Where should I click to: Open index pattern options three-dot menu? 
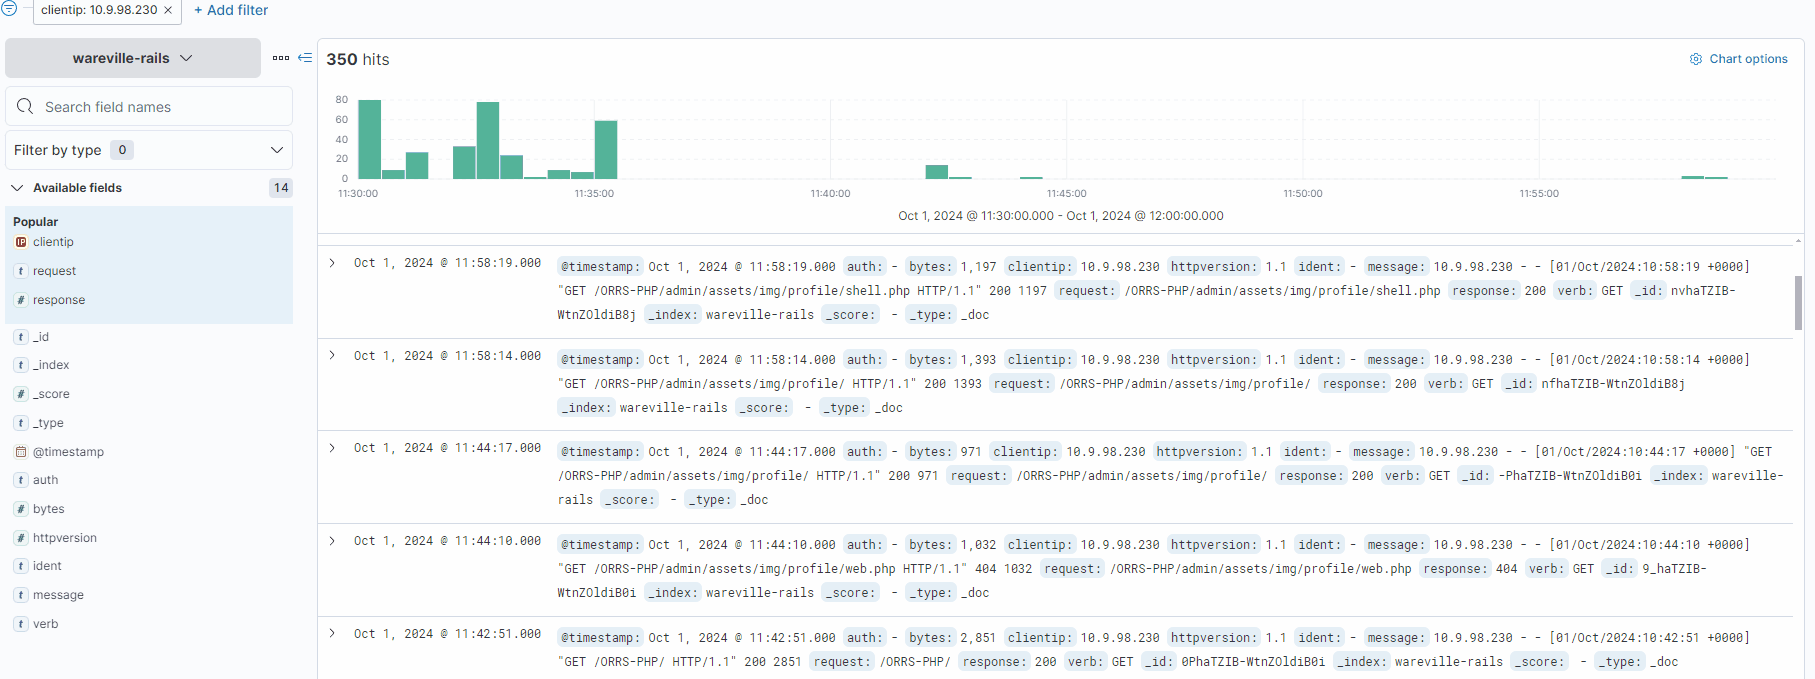(281, 58)
